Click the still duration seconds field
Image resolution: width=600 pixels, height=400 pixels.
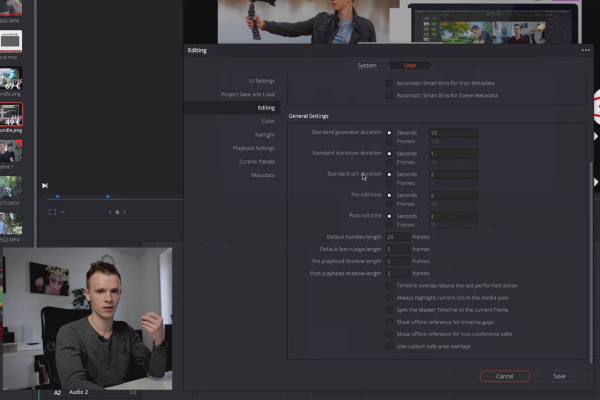coord(453,175)
